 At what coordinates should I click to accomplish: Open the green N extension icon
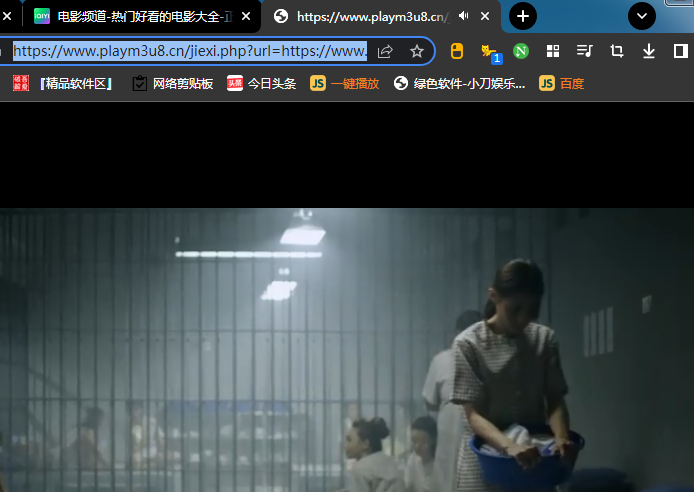521,51
